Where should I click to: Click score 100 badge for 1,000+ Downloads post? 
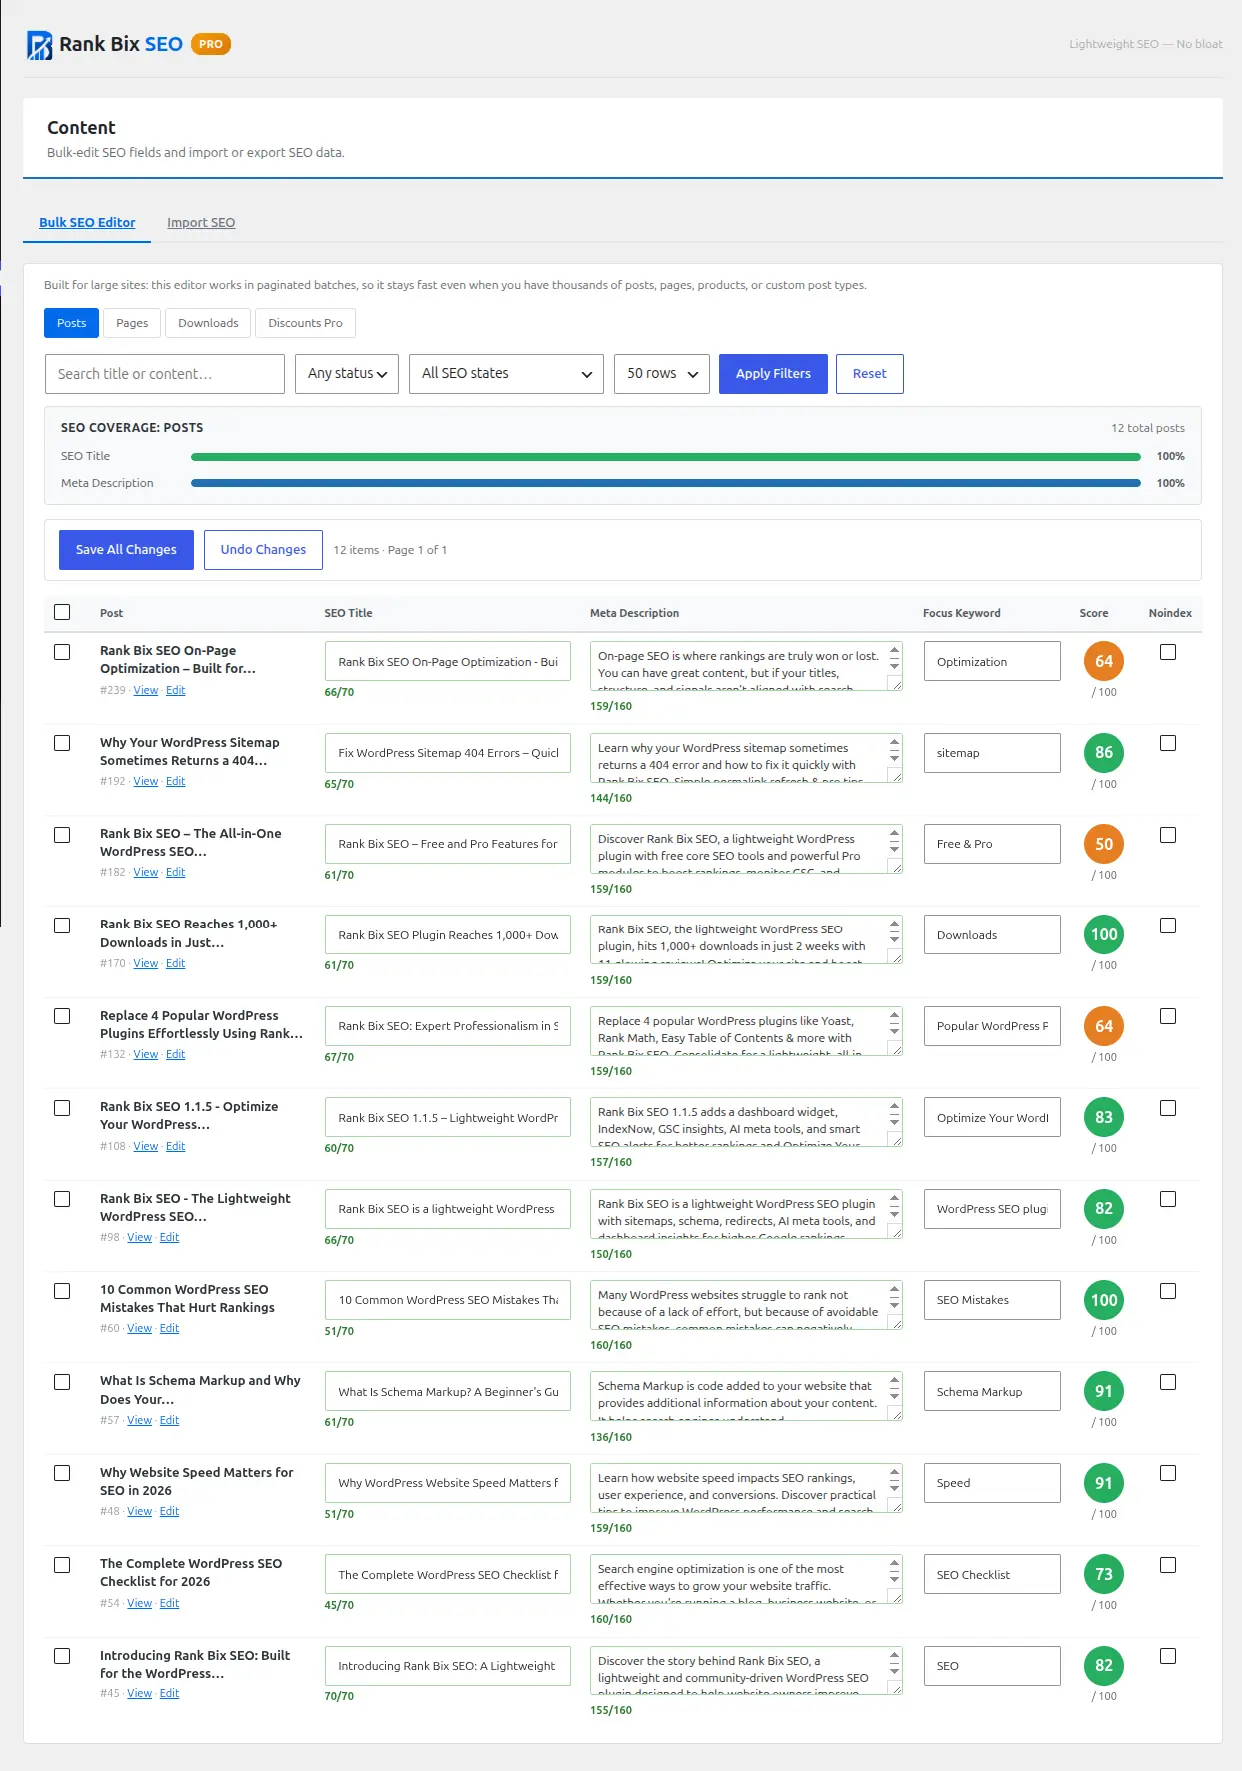pos(1104,934)
